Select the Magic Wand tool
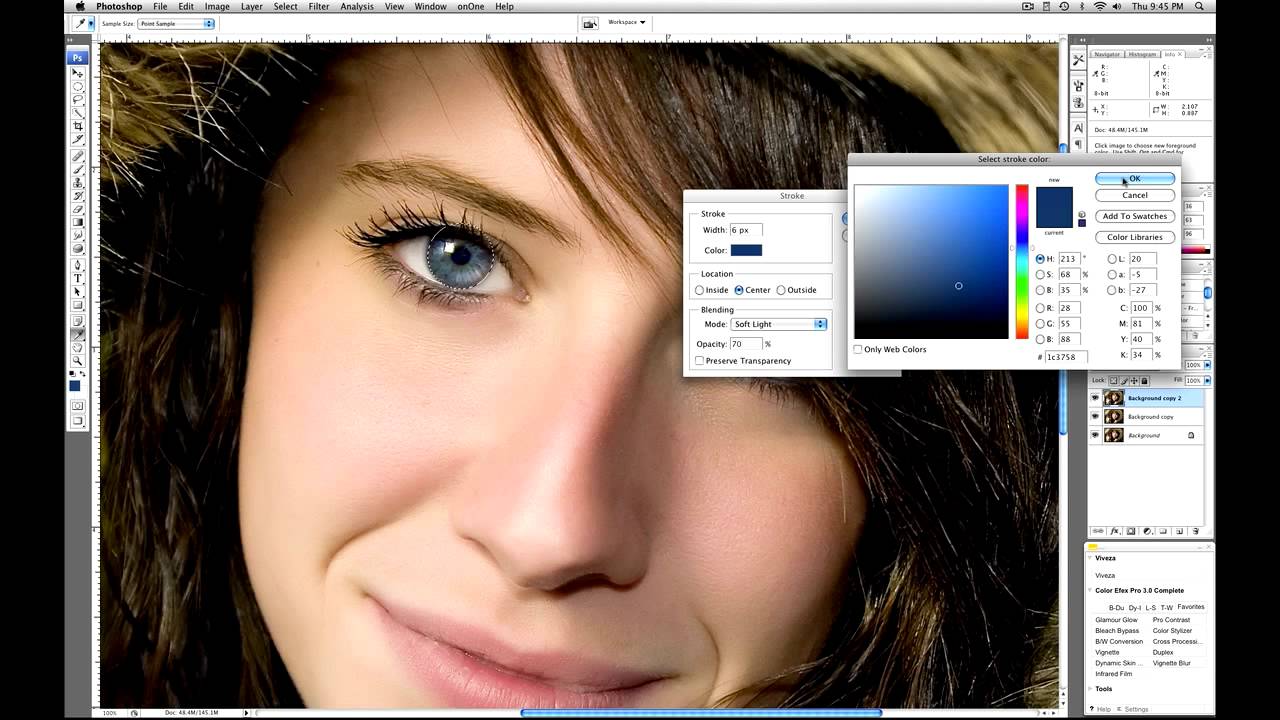 pos(80,111)
